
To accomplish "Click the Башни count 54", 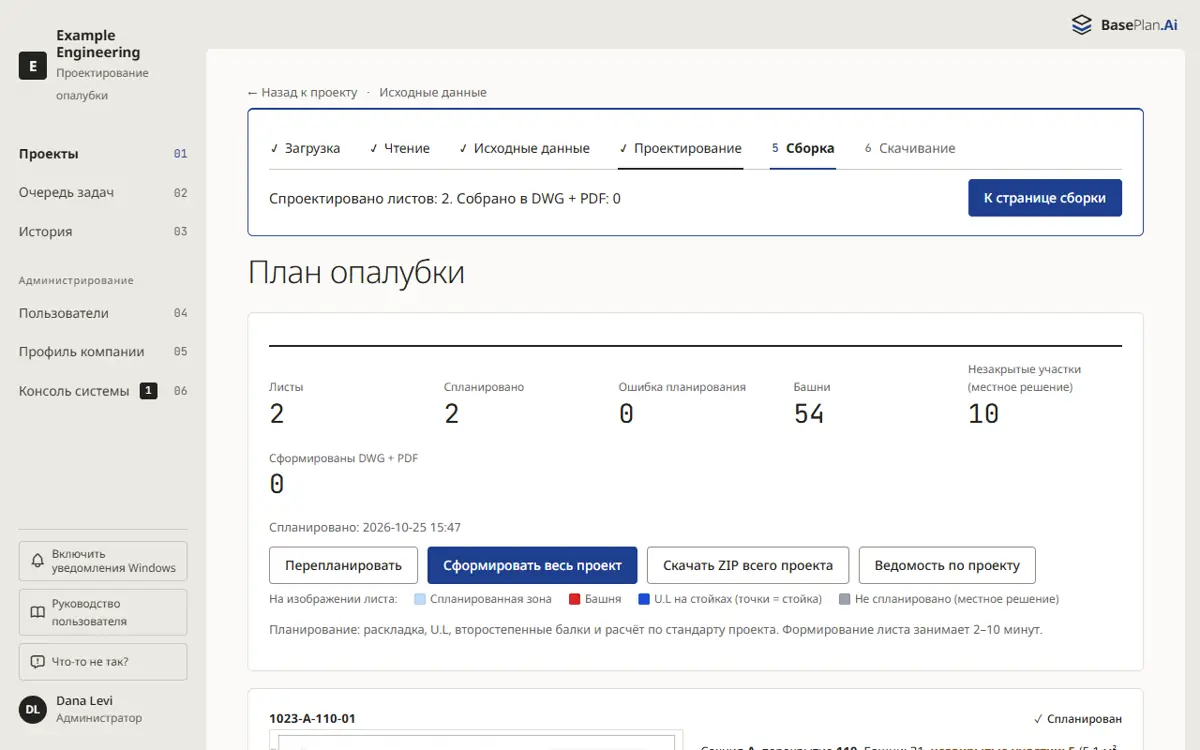I will 809,414.
